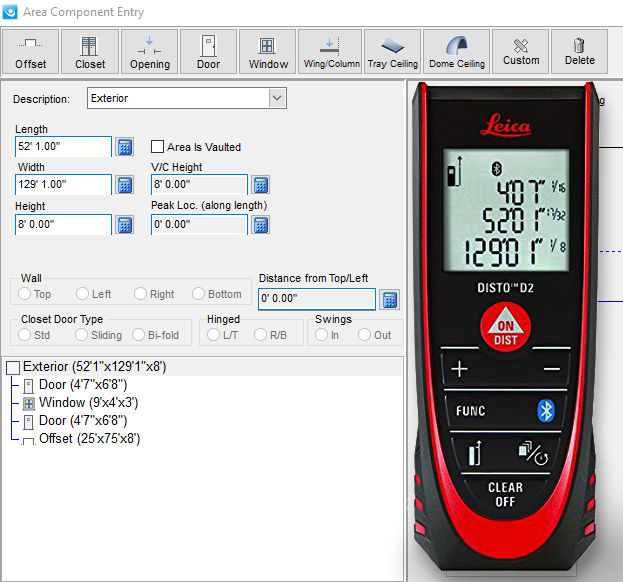Select the Top wall radio button
Screen dimensions: 623x582
25,294
